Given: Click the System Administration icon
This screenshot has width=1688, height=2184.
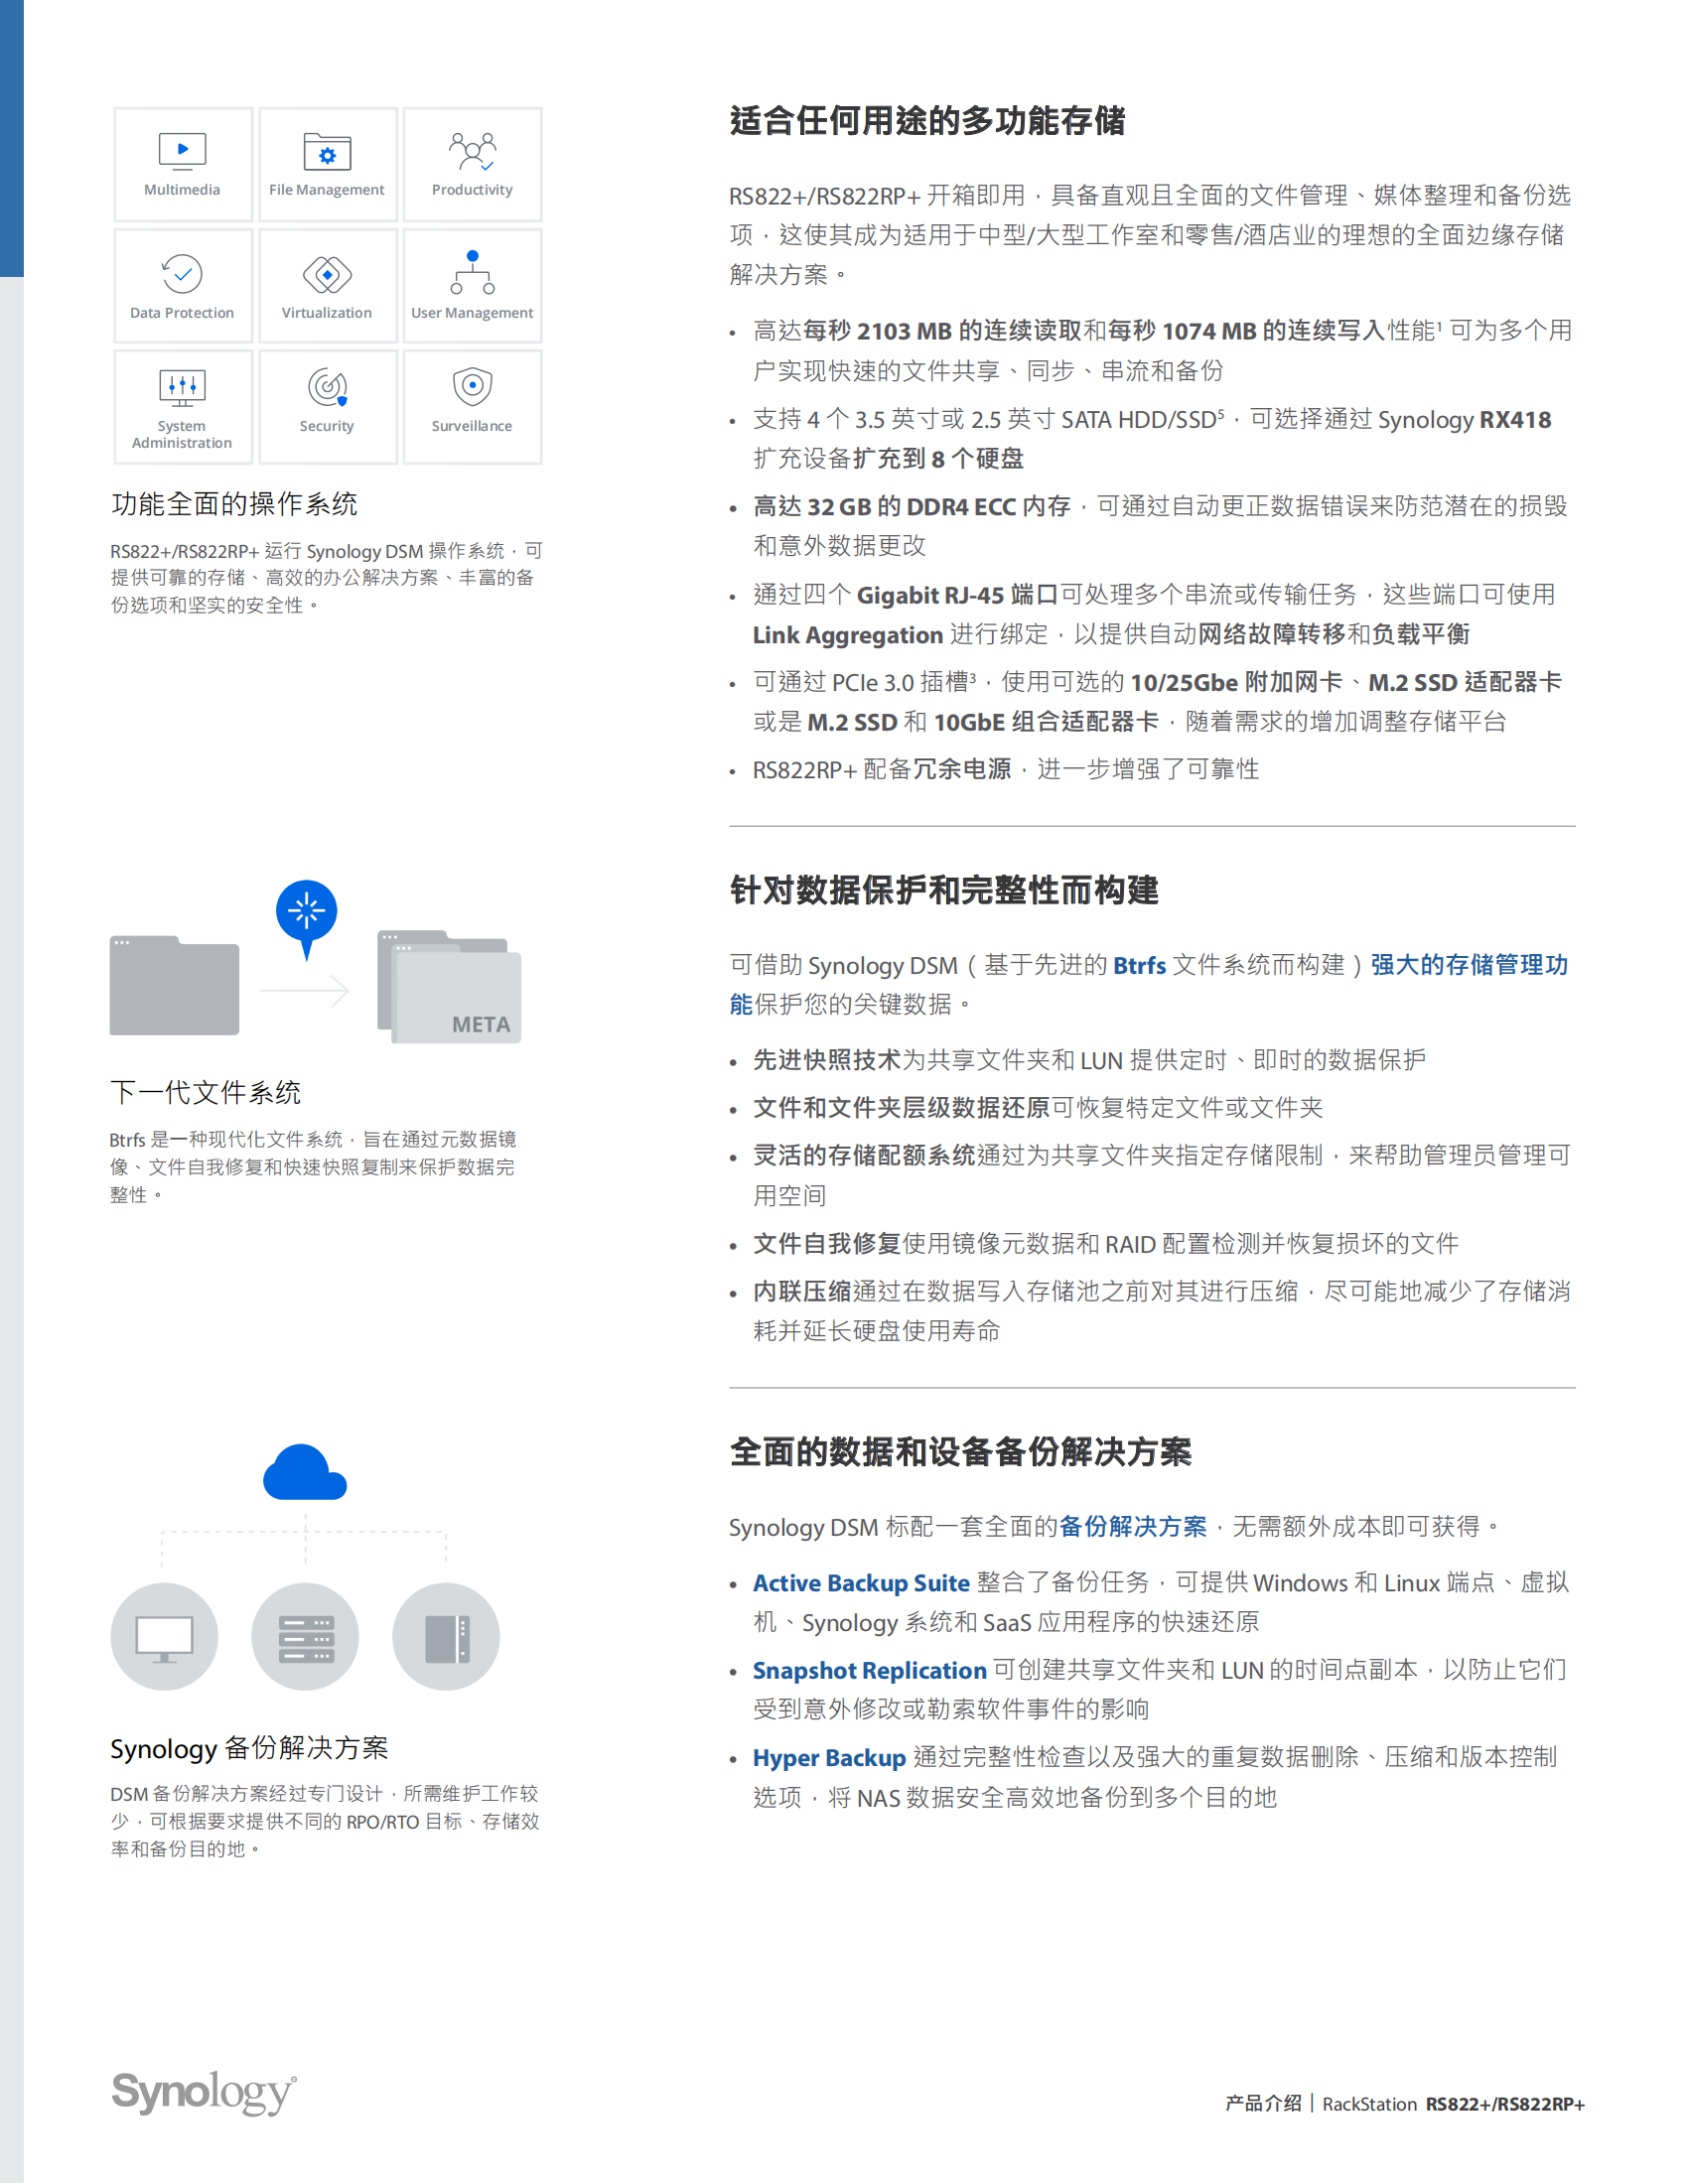Looking at the screenshot, I should click(x=182, y=387).
